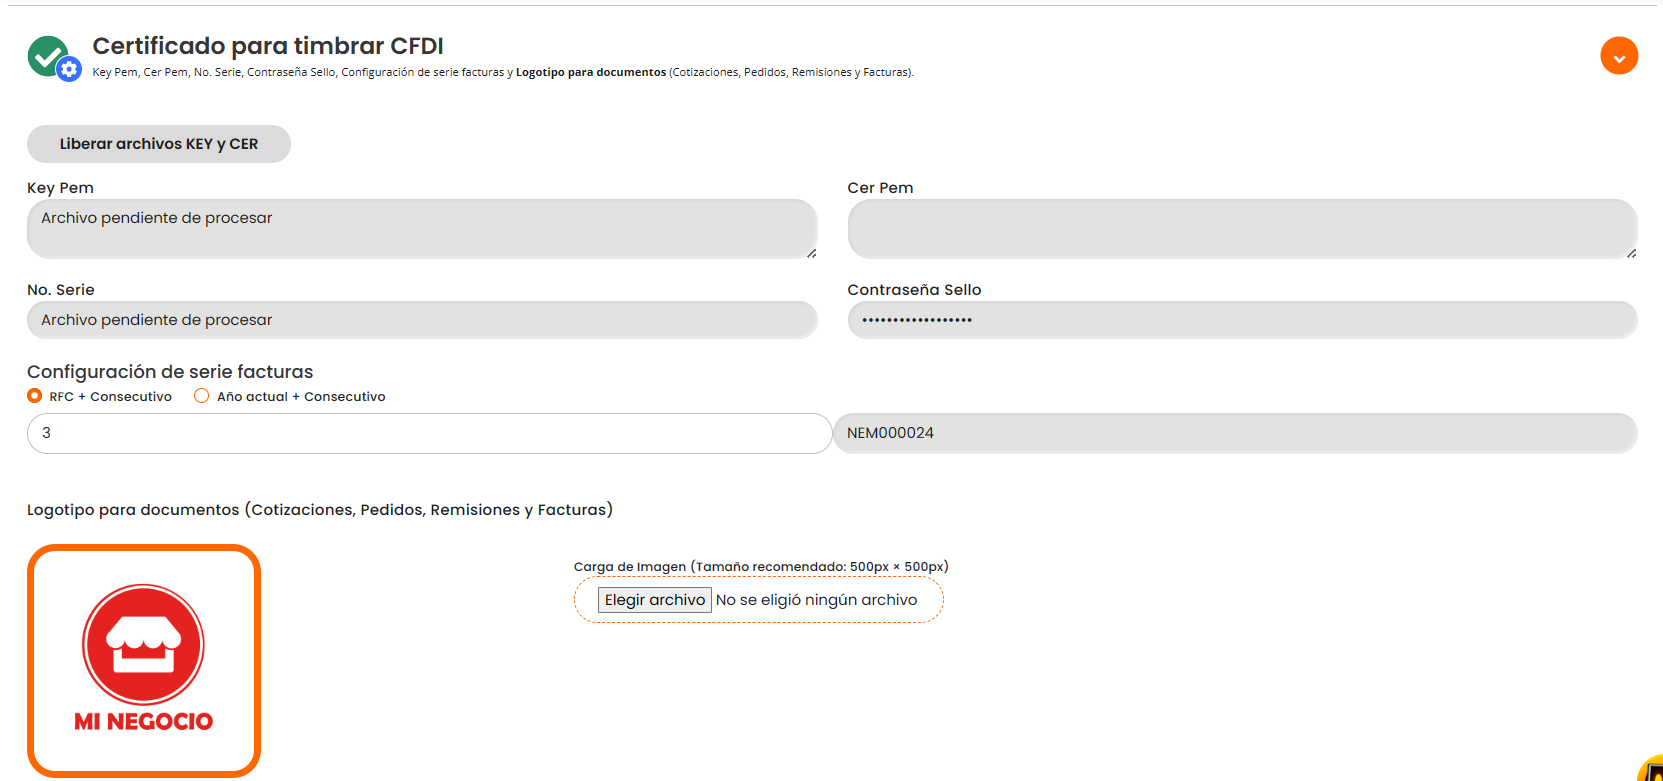The width and height of the screenshot is (1663, 781).
Task: Select Año actual + Consecutivo radio option
Action: [202, 396]
